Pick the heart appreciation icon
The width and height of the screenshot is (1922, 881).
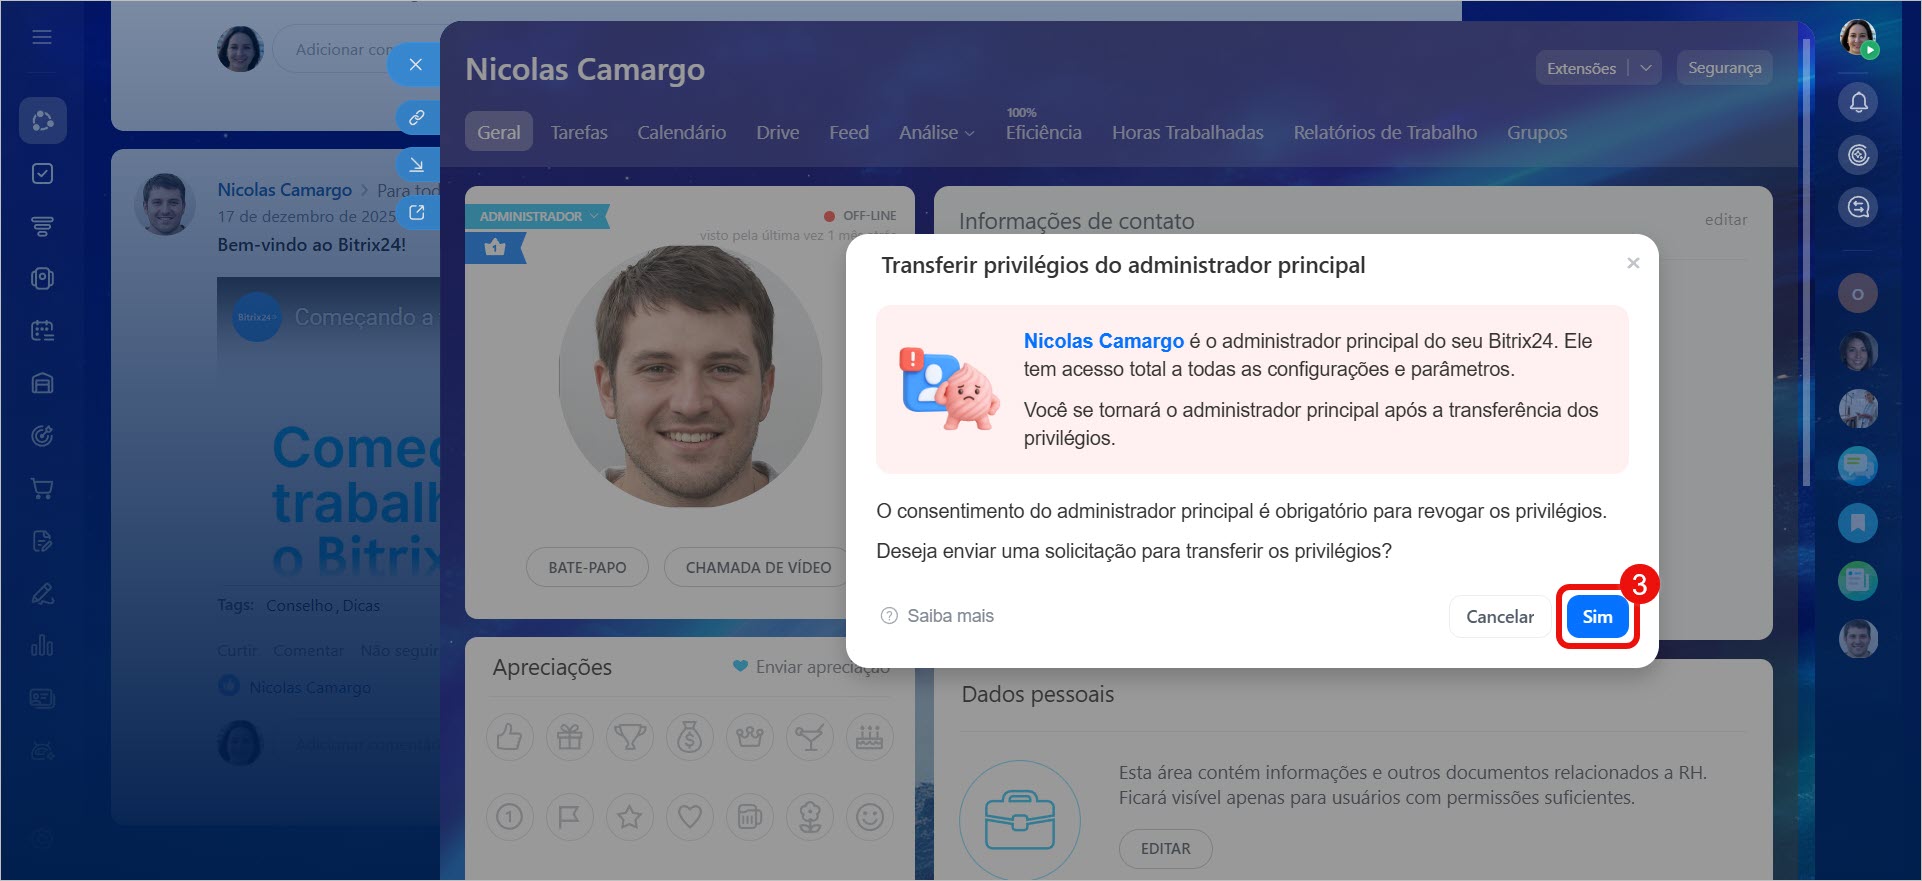(x=689, y=817)
